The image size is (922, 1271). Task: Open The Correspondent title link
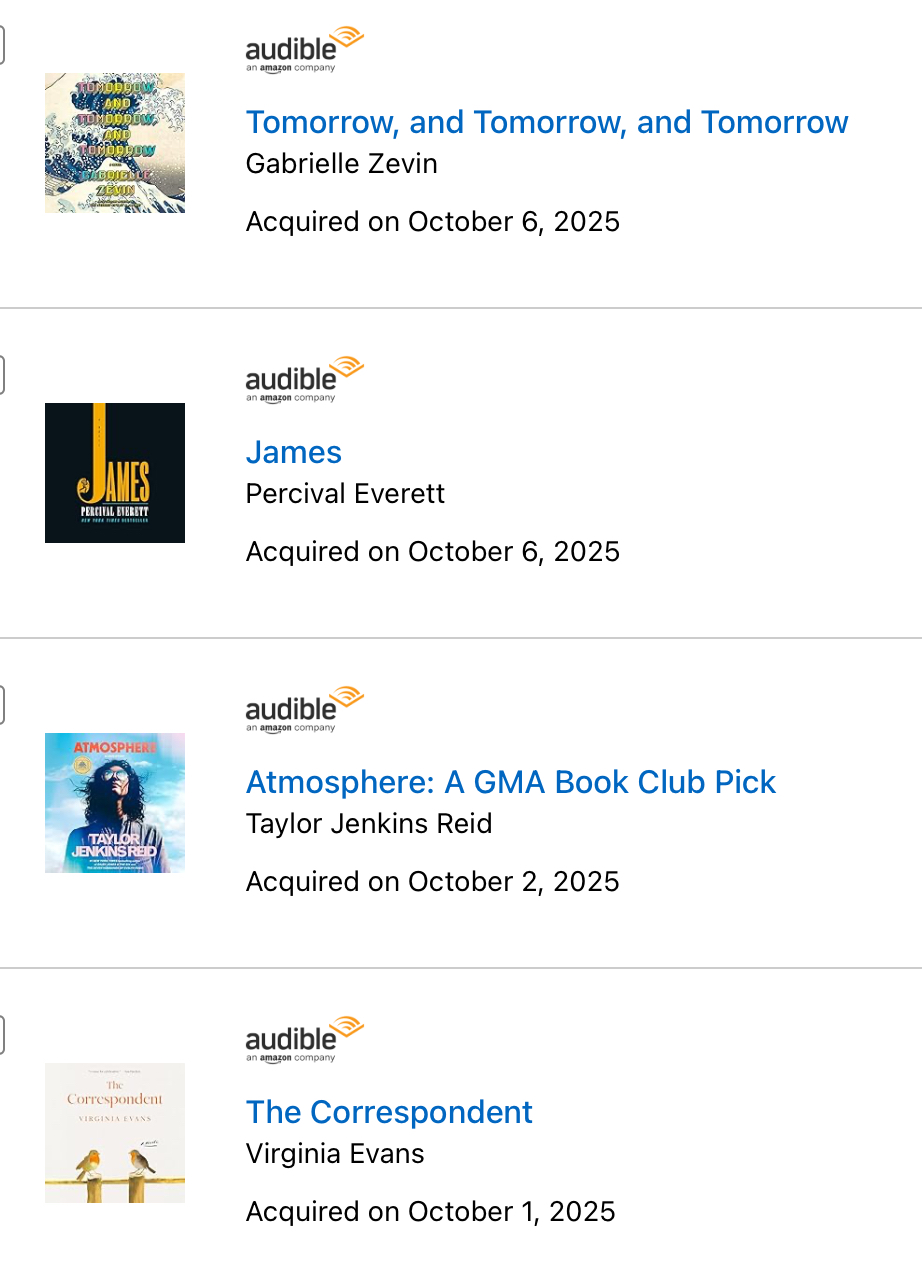(x=389, y=1112)
